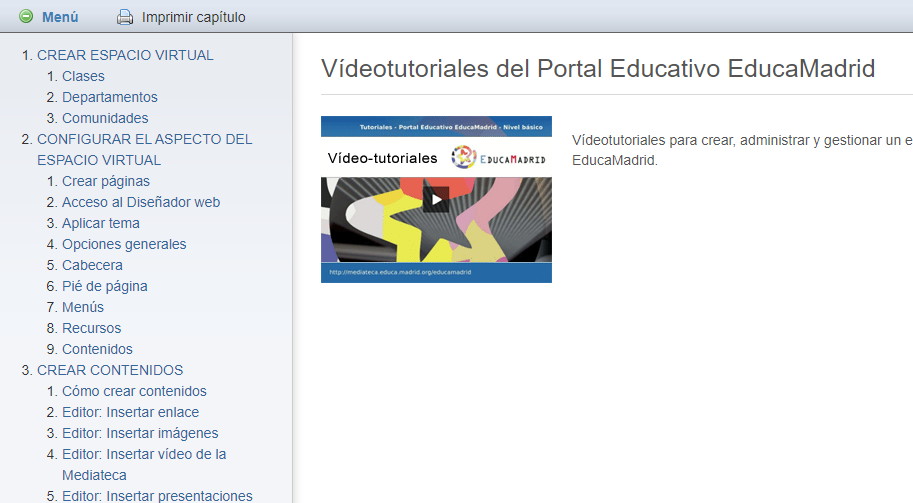
Task: Click the description text starting Vídeotutoriales para crear
Action: pyautogui.click(x=742, y=150)
